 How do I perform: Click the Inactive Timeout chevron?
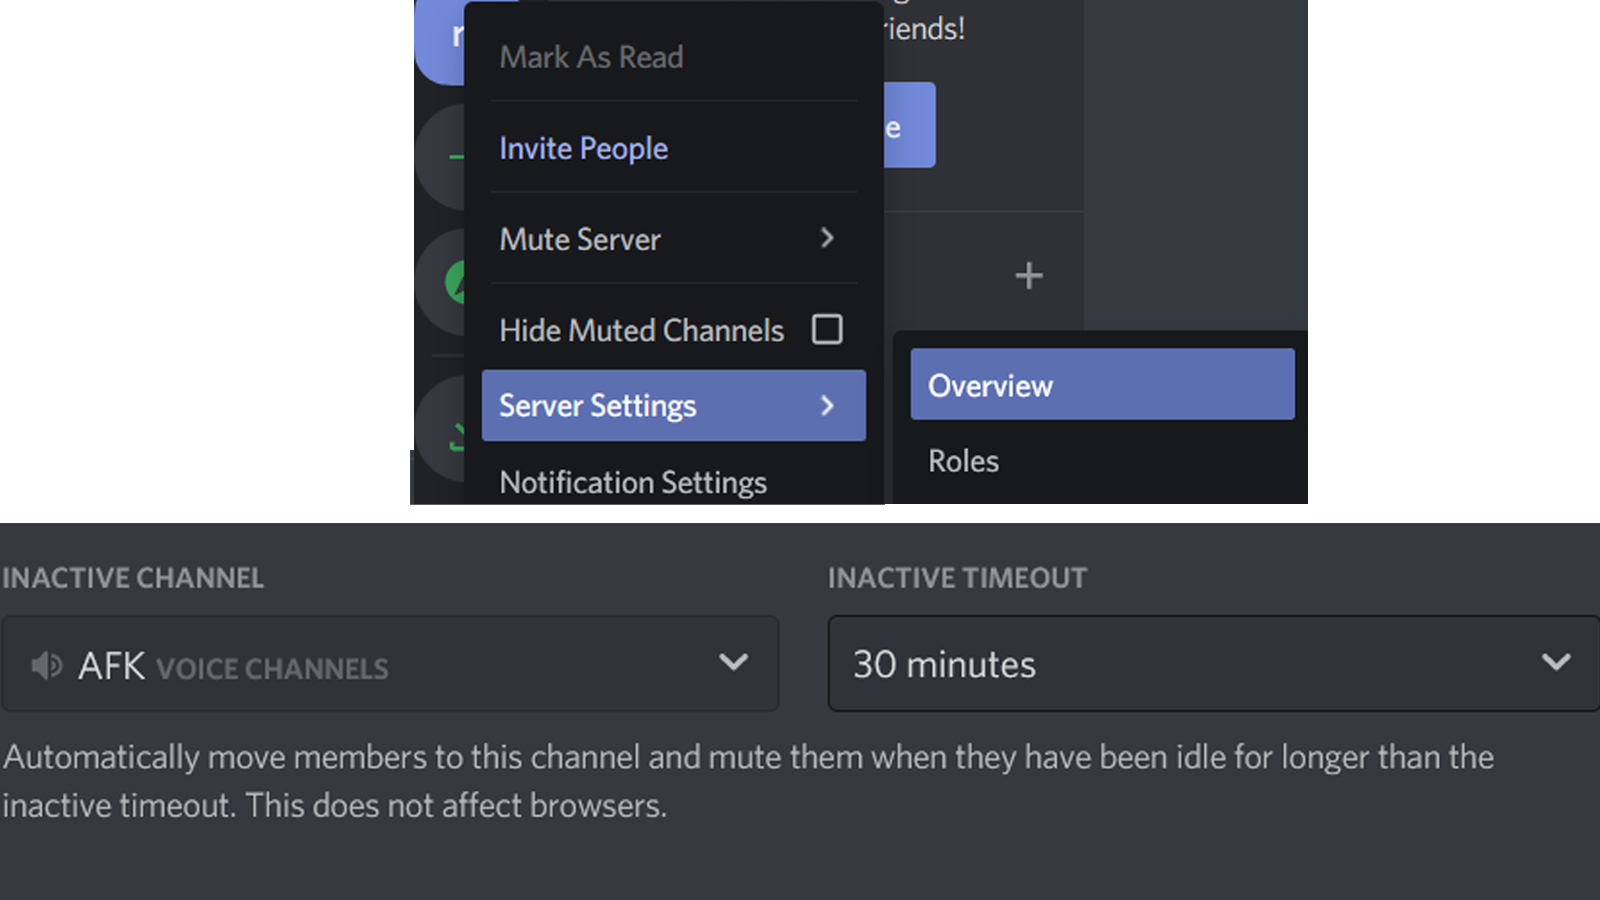pos(1556,662)
